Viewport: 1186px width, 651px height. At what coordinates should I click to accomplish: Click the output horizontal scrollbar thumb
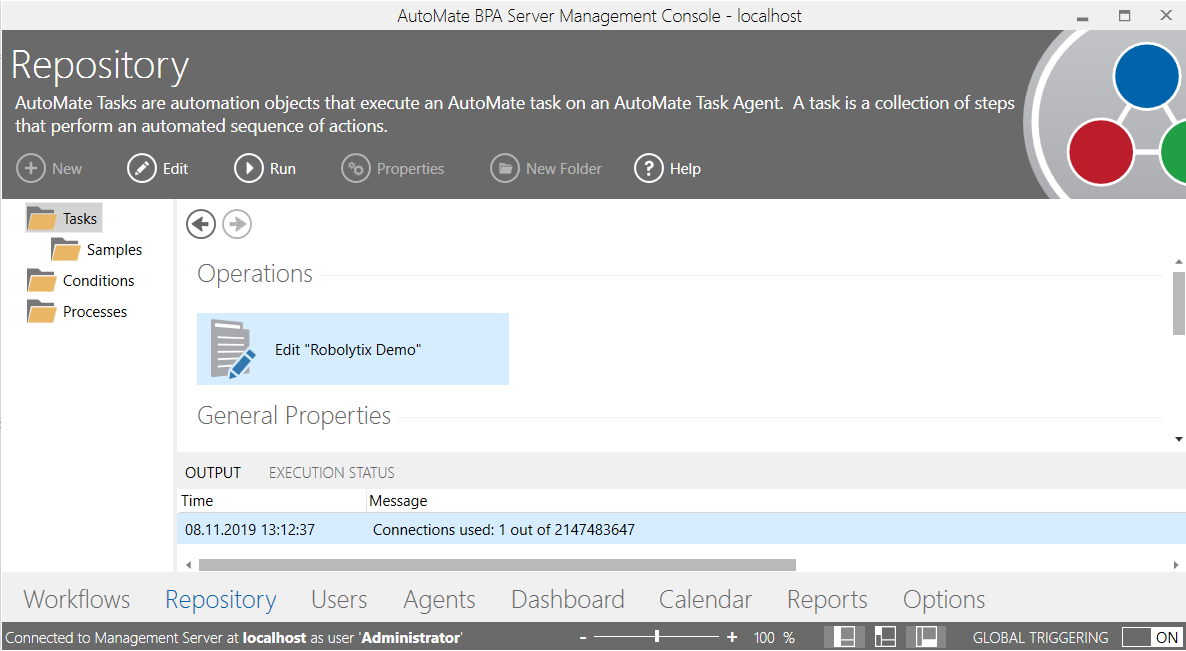[497, 565]
